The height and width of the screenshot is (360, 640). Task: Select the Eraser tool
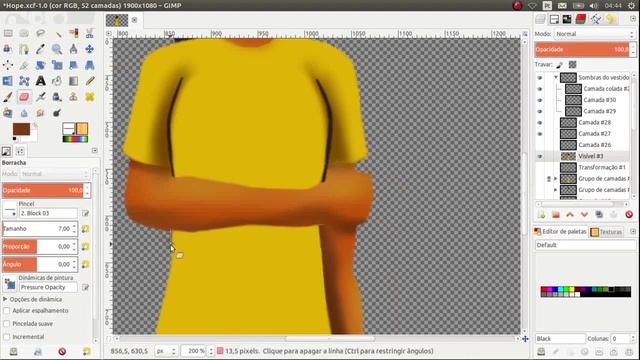pos(24,97)
